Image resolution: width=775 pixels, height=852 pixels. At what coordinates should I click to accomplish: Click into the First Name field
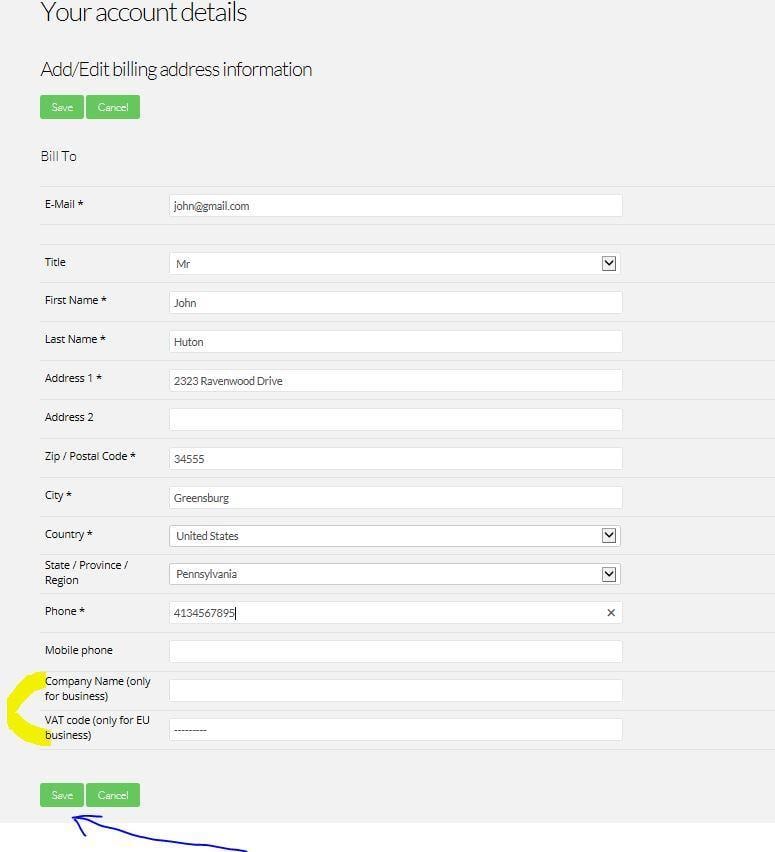coord(395,302)
